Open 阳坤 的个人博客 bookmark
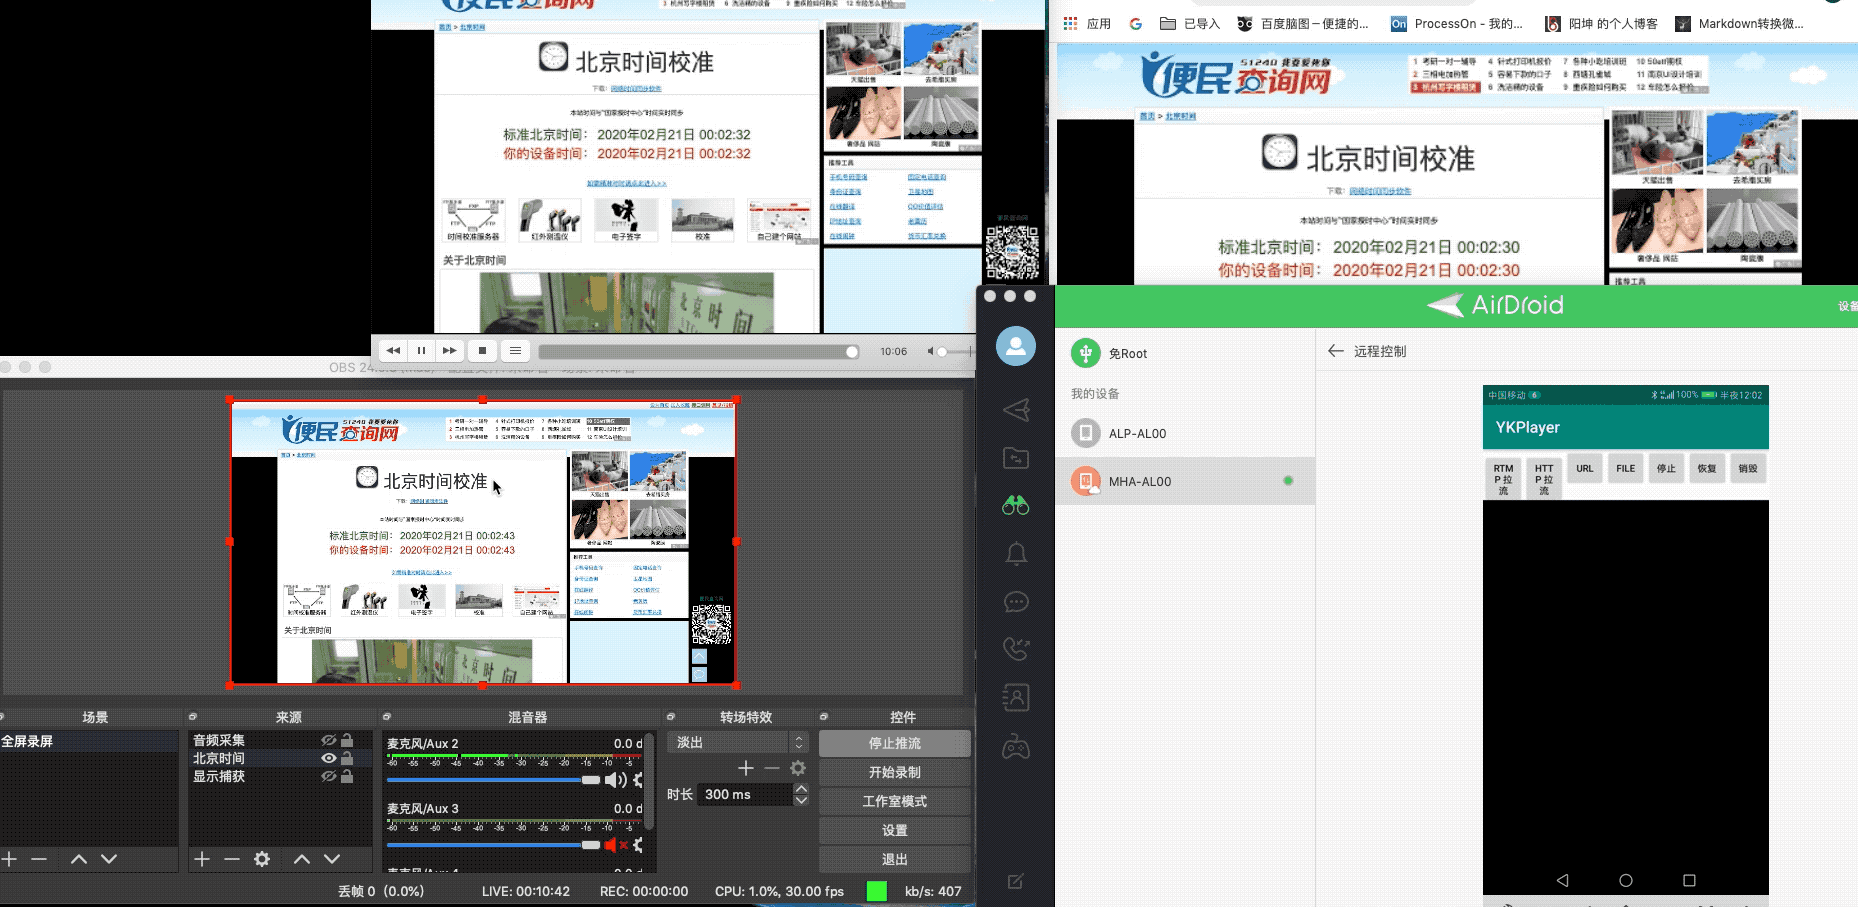Image resolution: width=1858 pixels, height=907 pixels. [1601, 23]
